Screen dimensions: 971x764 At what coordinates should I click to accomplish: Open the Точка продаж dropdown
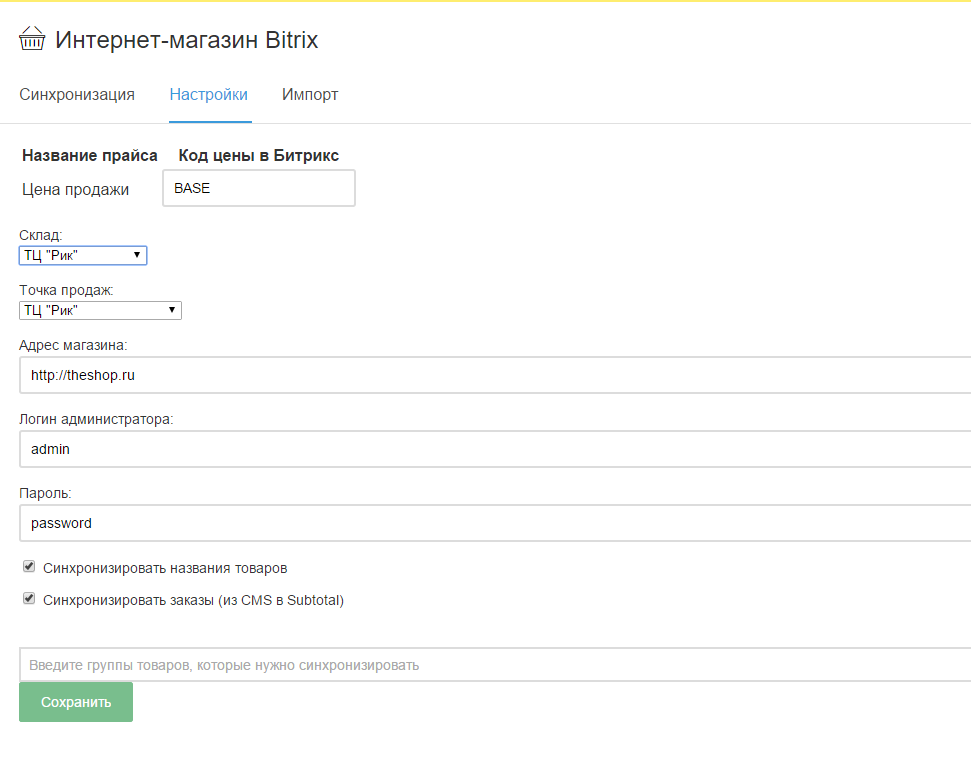[100, 310]
